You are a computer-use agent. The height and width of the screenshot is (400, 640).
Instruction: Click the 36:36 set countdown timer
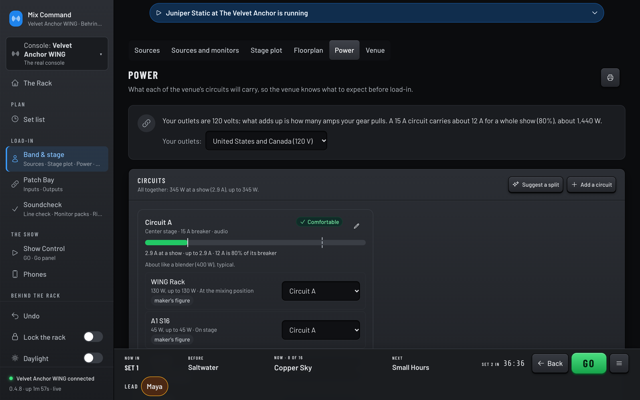point(513,363)
